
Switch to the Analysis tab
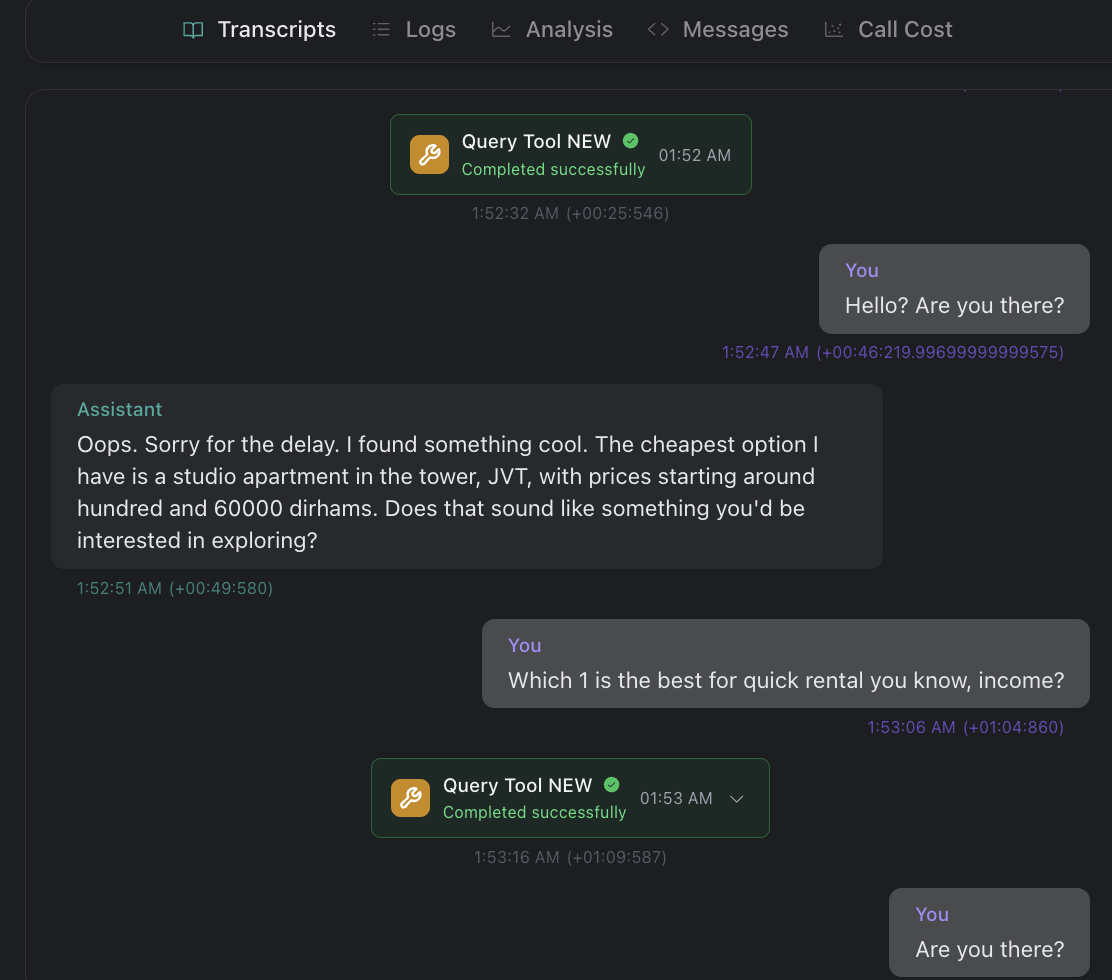(569, 30)
